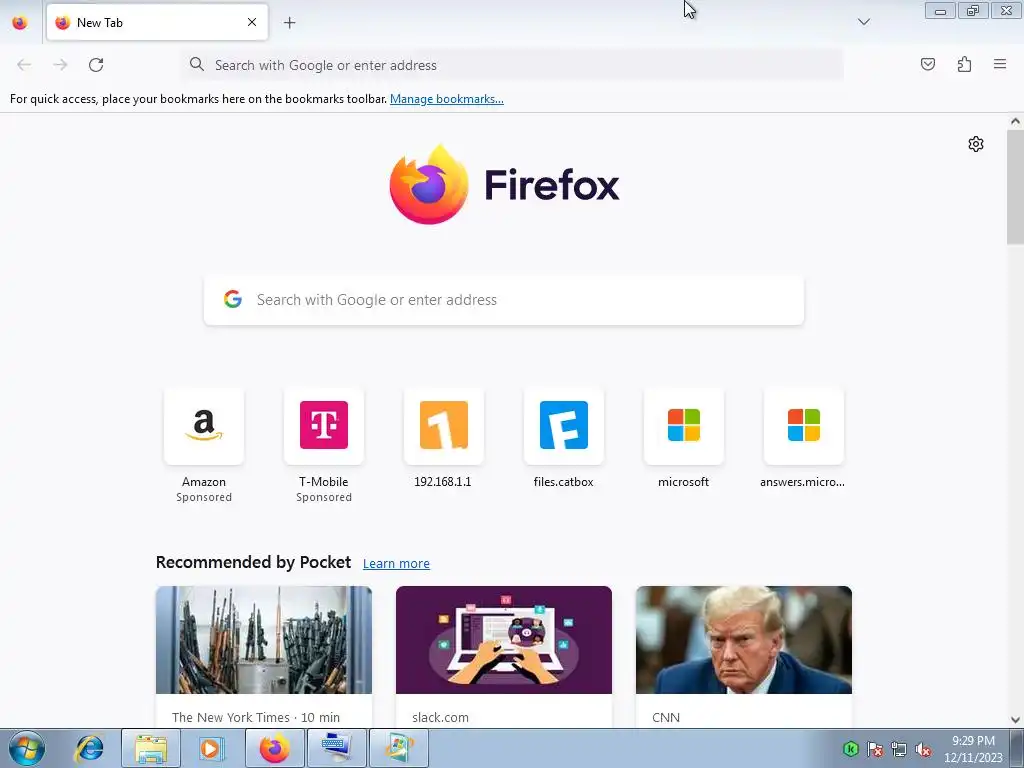The width and height of the screenshot is (1024, 768).
Task: Open Firefox View pinned icon
Action: [20, 22]
